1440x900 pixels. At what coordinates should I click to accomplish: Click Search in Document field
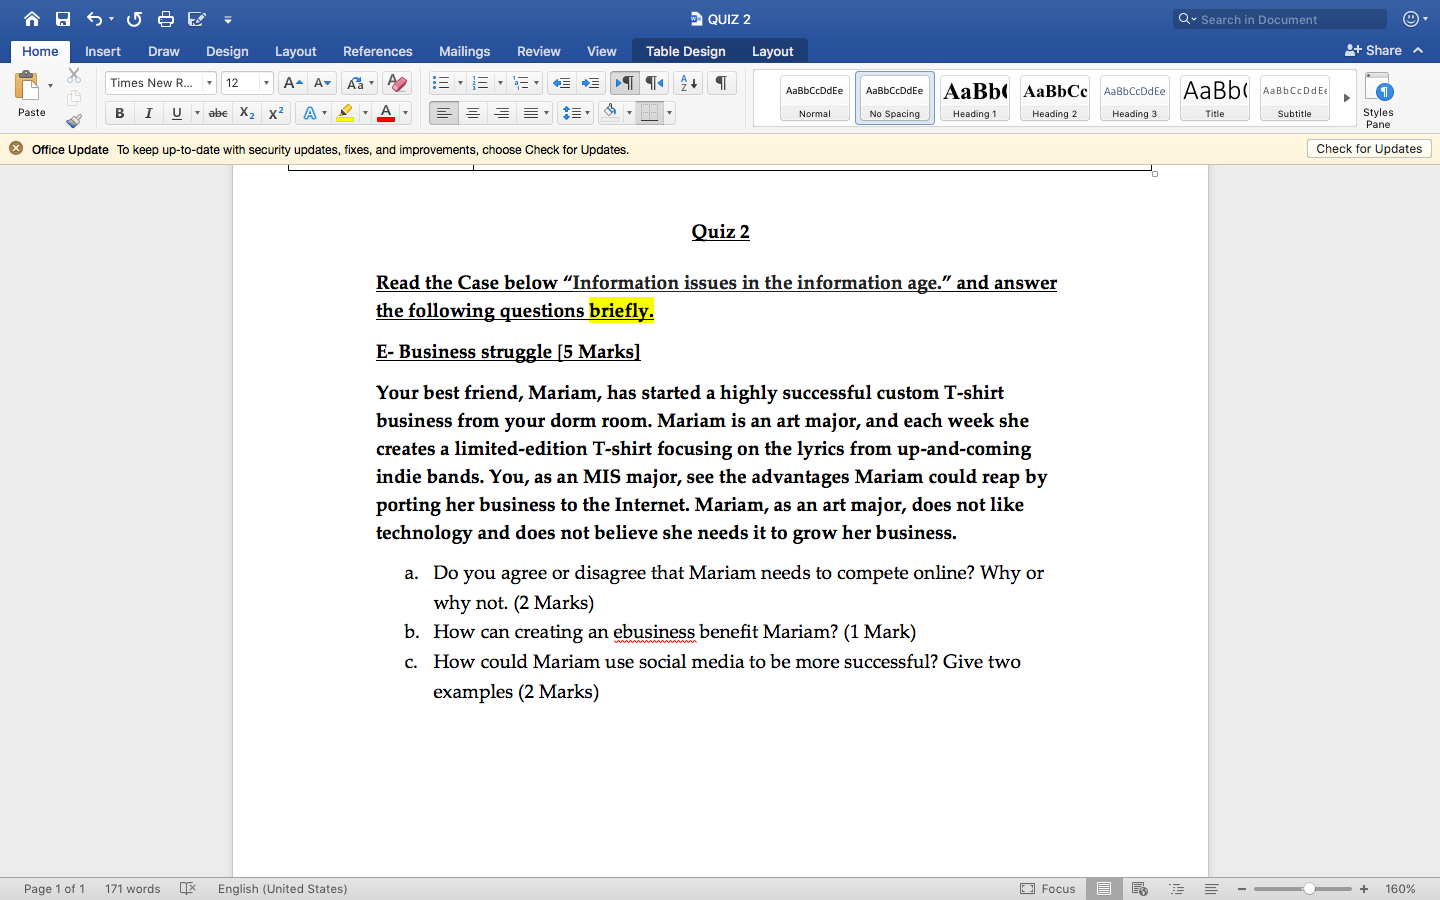click(x=1280, y=19)
